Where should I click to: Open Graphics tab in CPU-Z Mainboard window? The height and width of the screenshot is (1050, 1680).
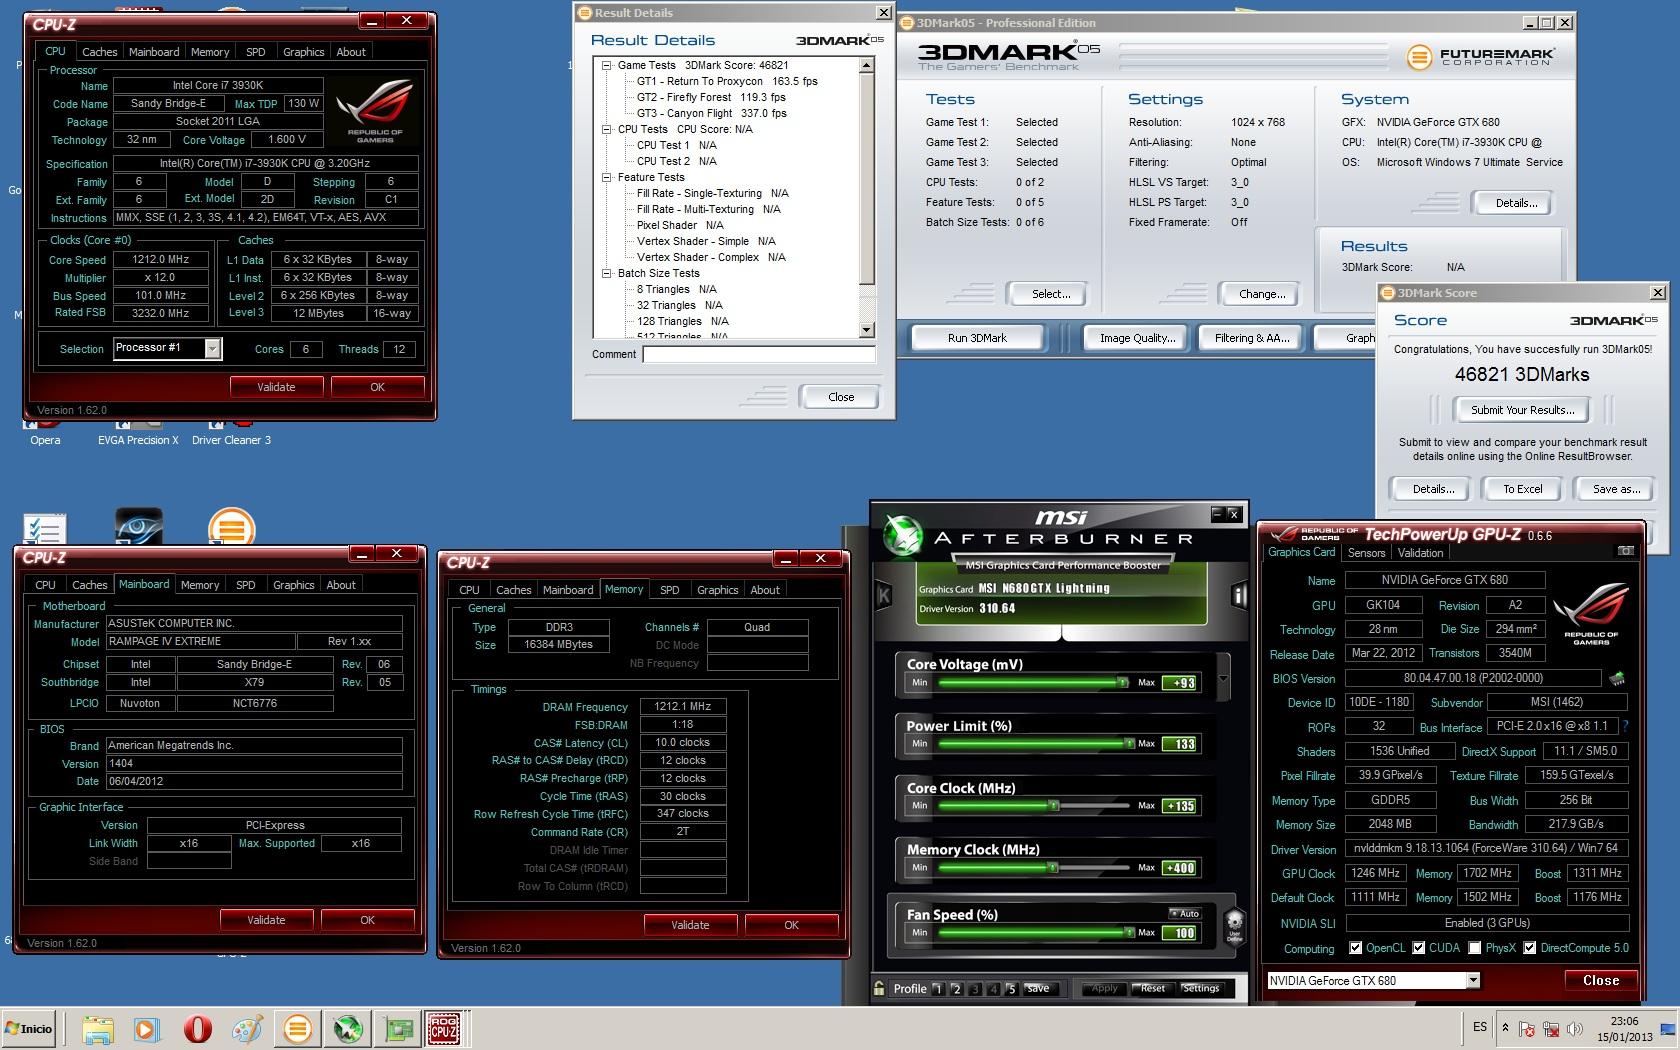294,585
